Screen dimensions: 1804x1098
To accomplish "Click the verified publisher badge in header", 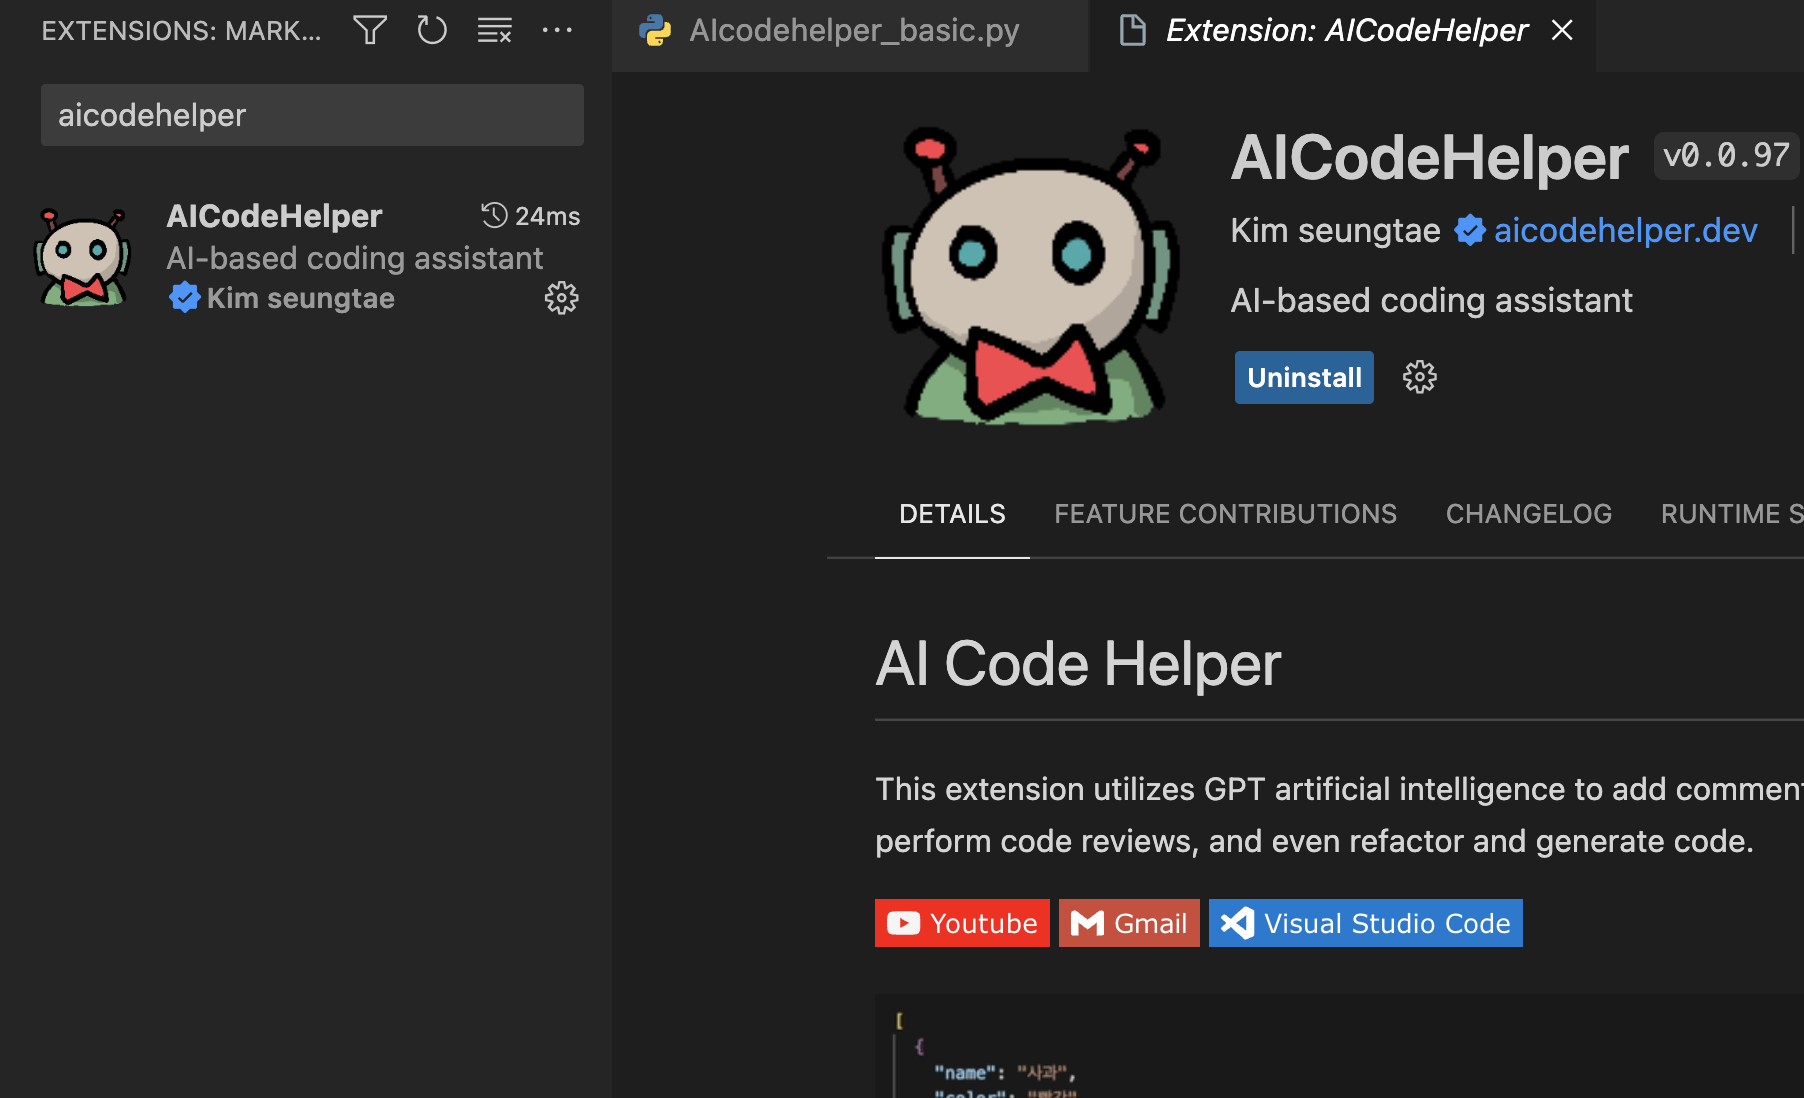I will [1469, 231].
